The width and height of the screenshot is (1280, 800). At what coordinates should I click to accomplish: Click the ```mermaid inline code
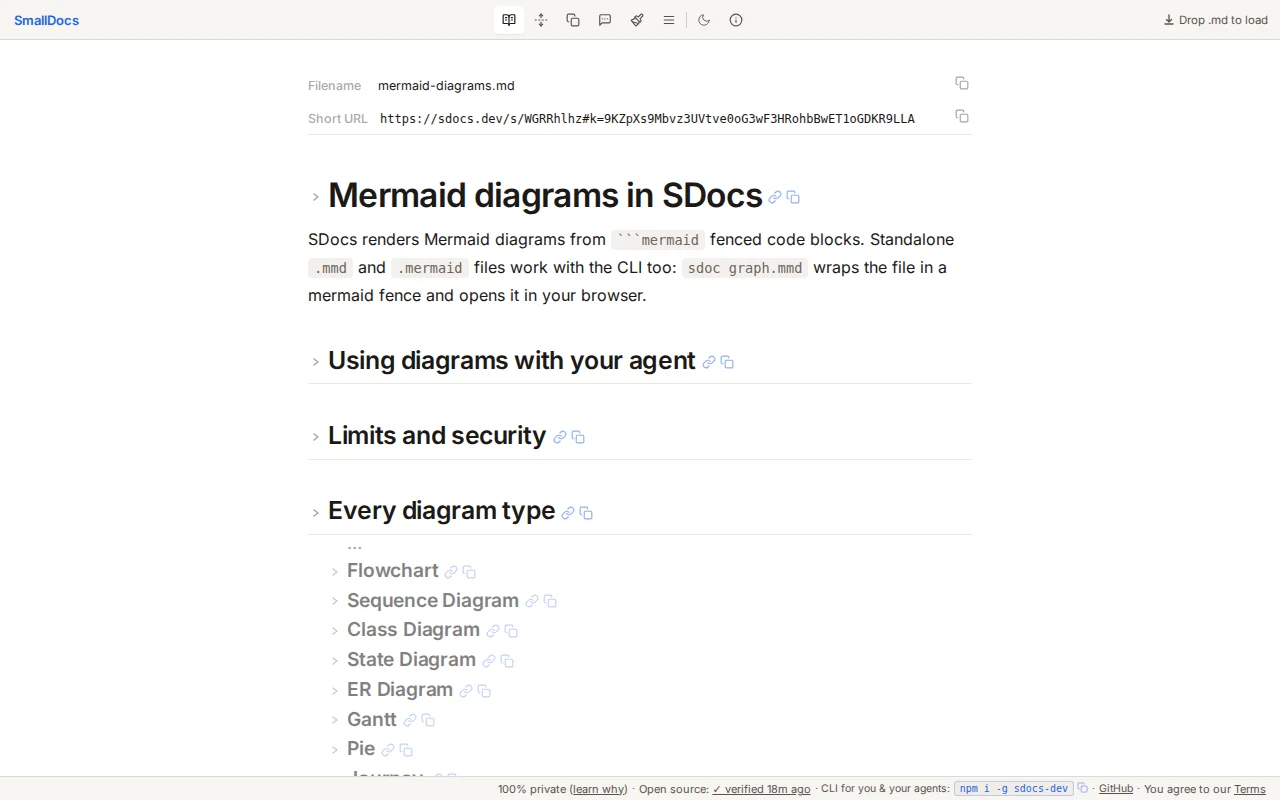[658, 240]
